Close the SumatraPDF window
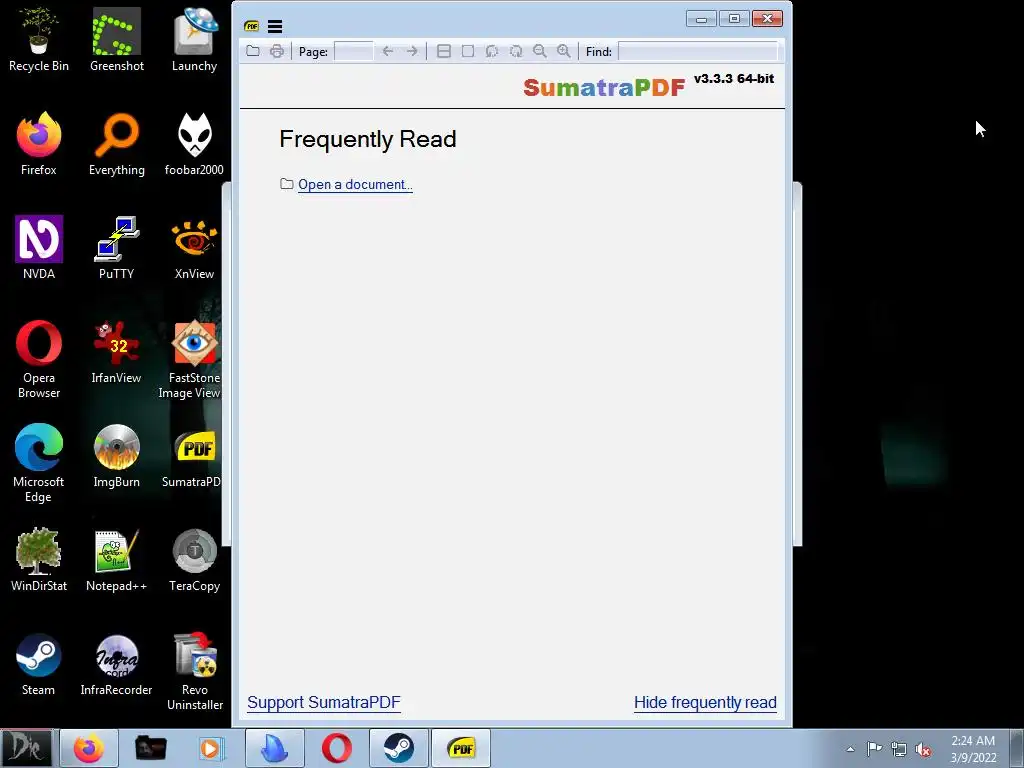This screenshot has width=1024, height=768. pos(767,19)
